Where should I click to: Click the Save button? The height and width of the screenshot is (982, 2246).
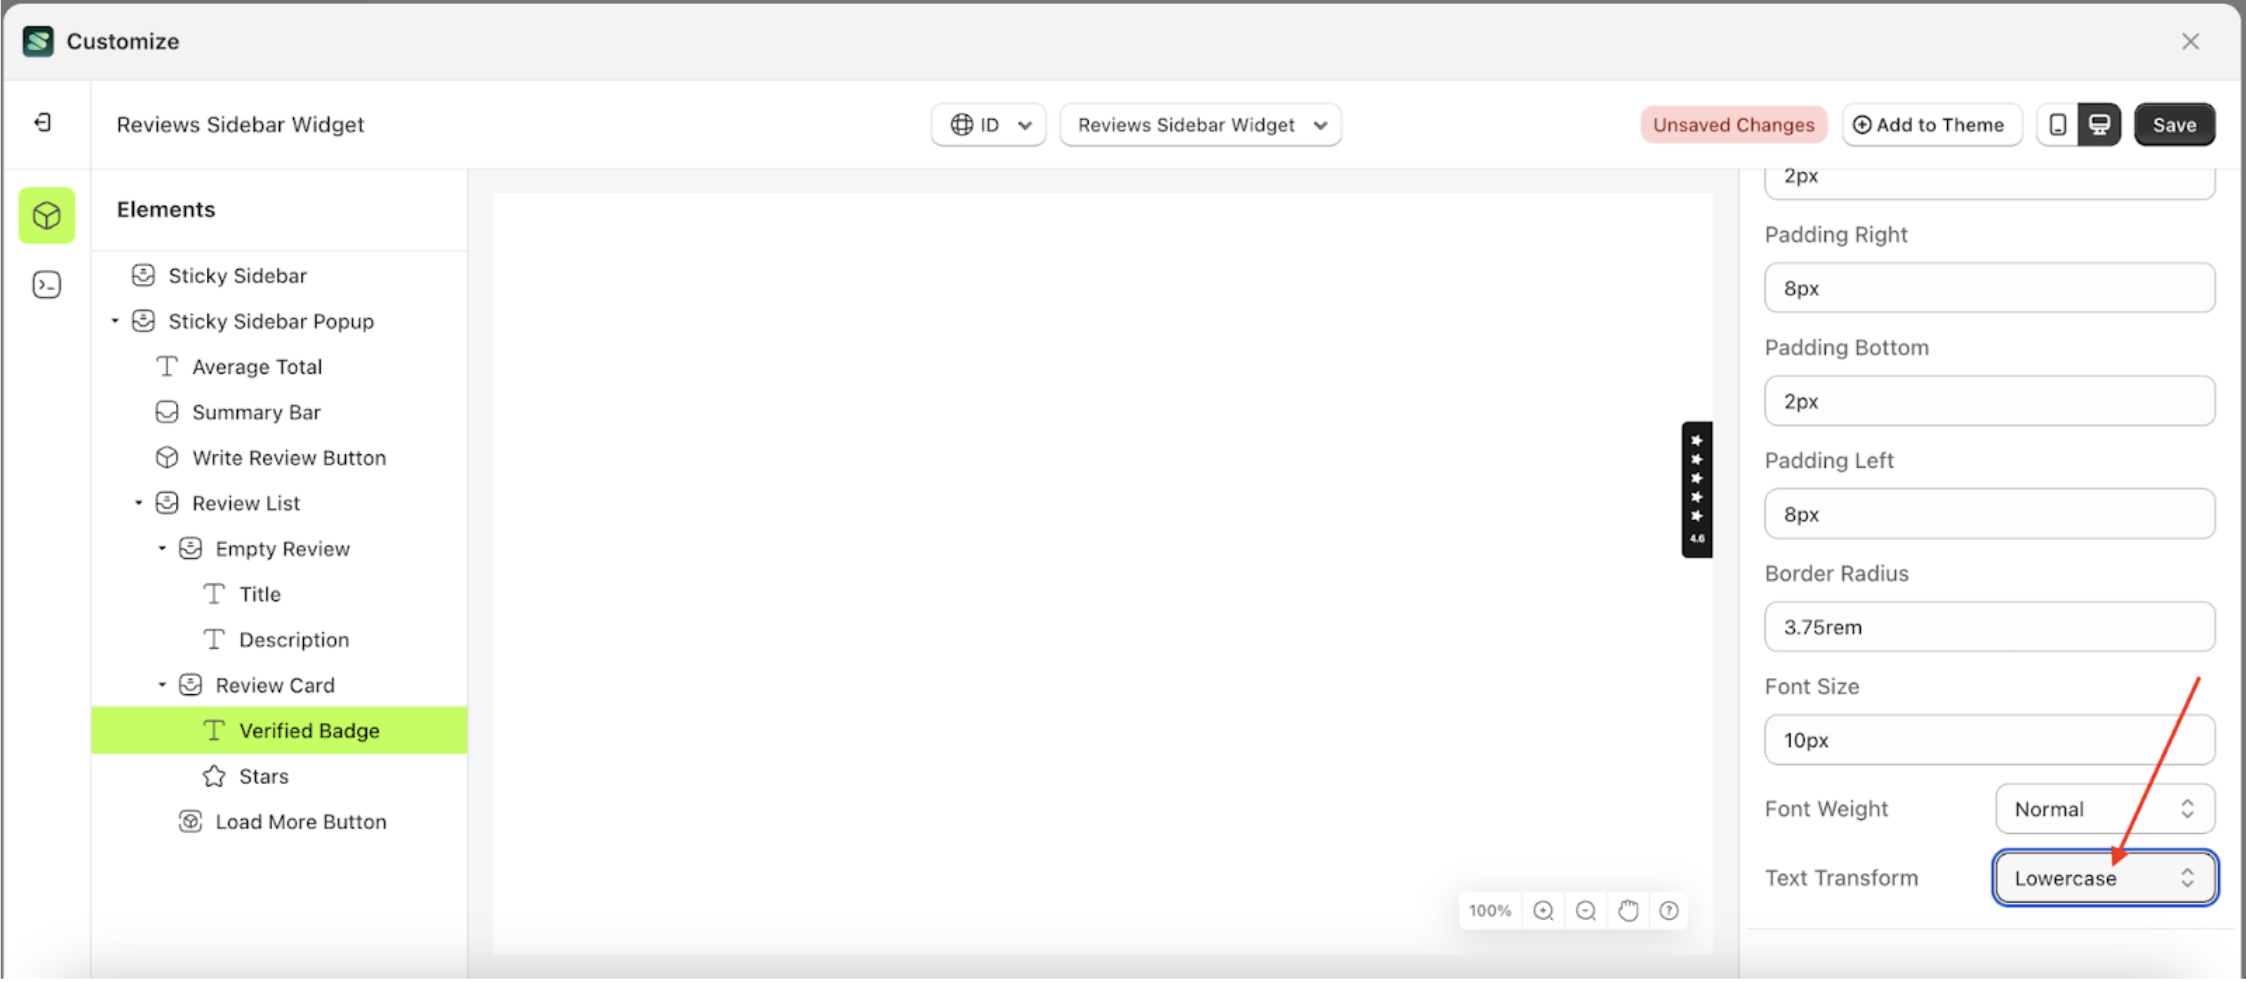(x=2174, y=124)
